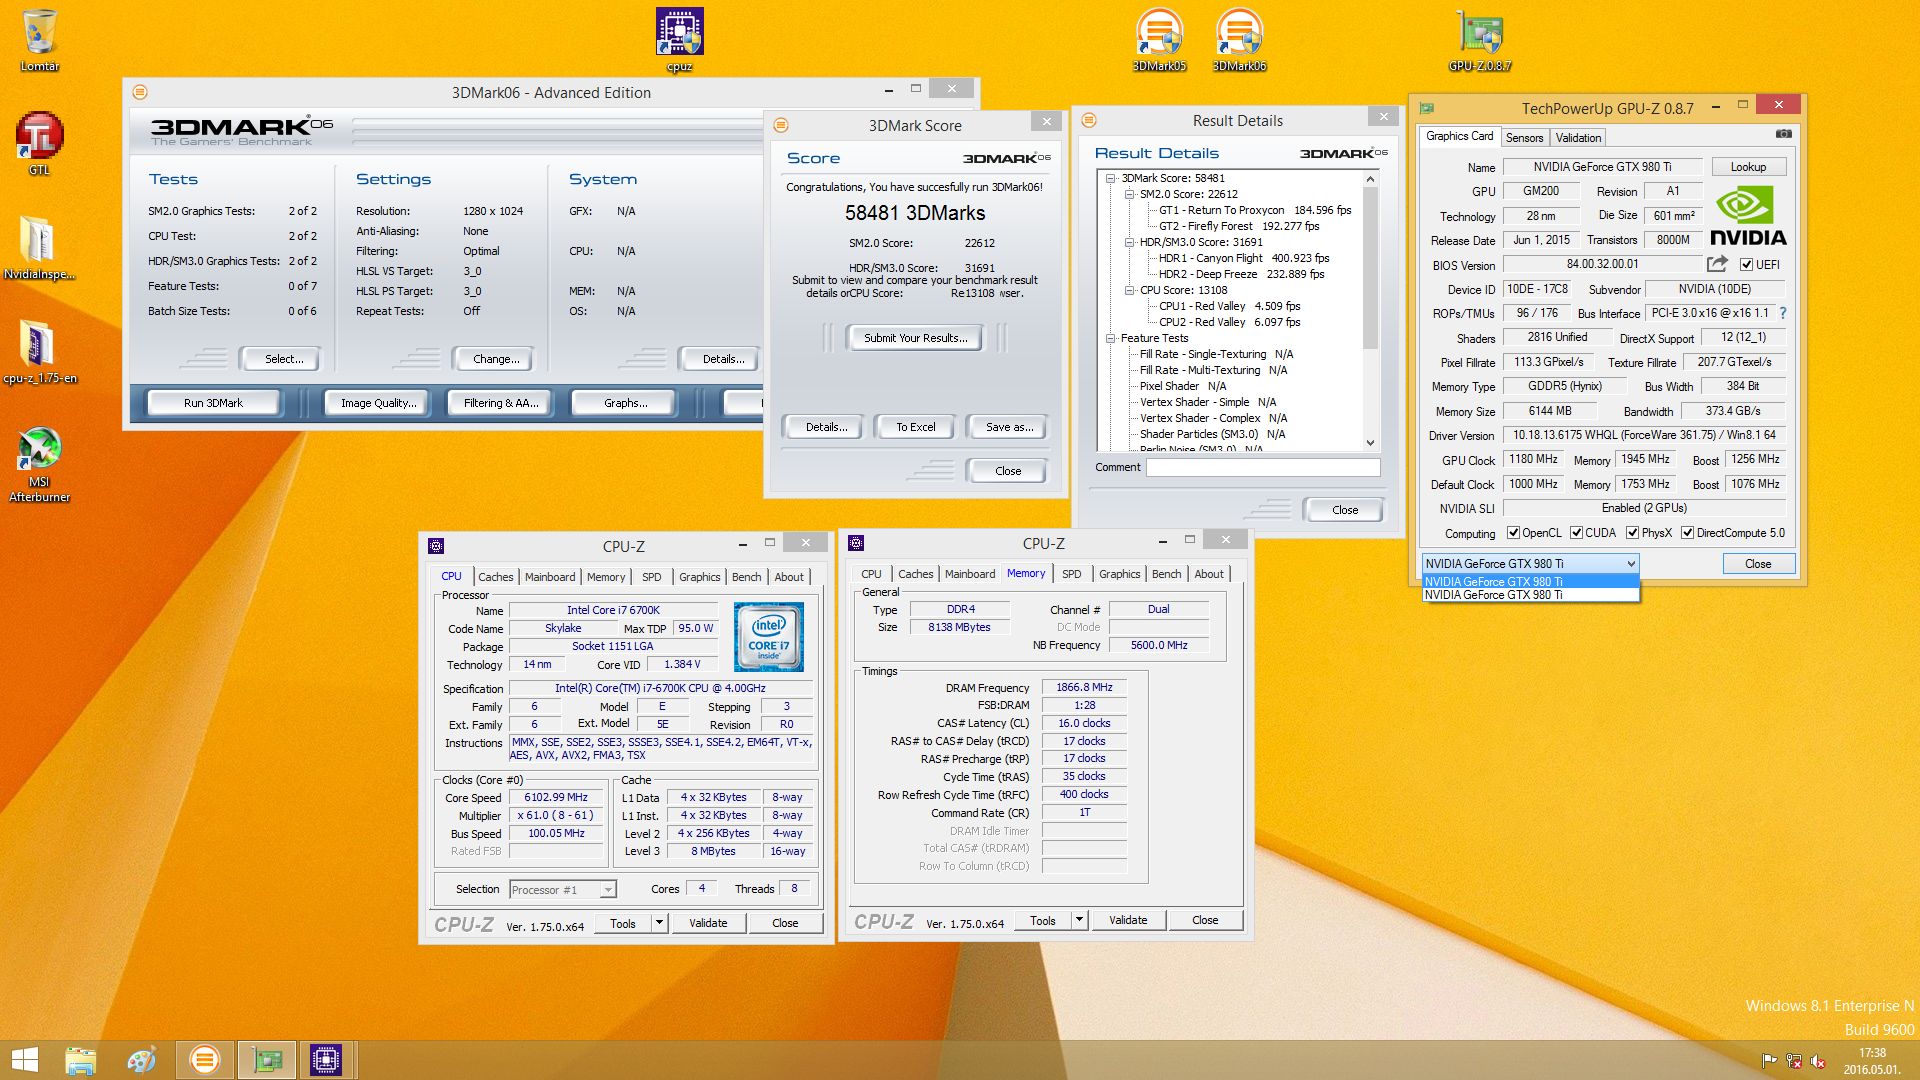Switch to the Validation tab in GPU-Z
Image resolution: width=1920 pixels, height=1080 pixels.
pos(1578,138)
